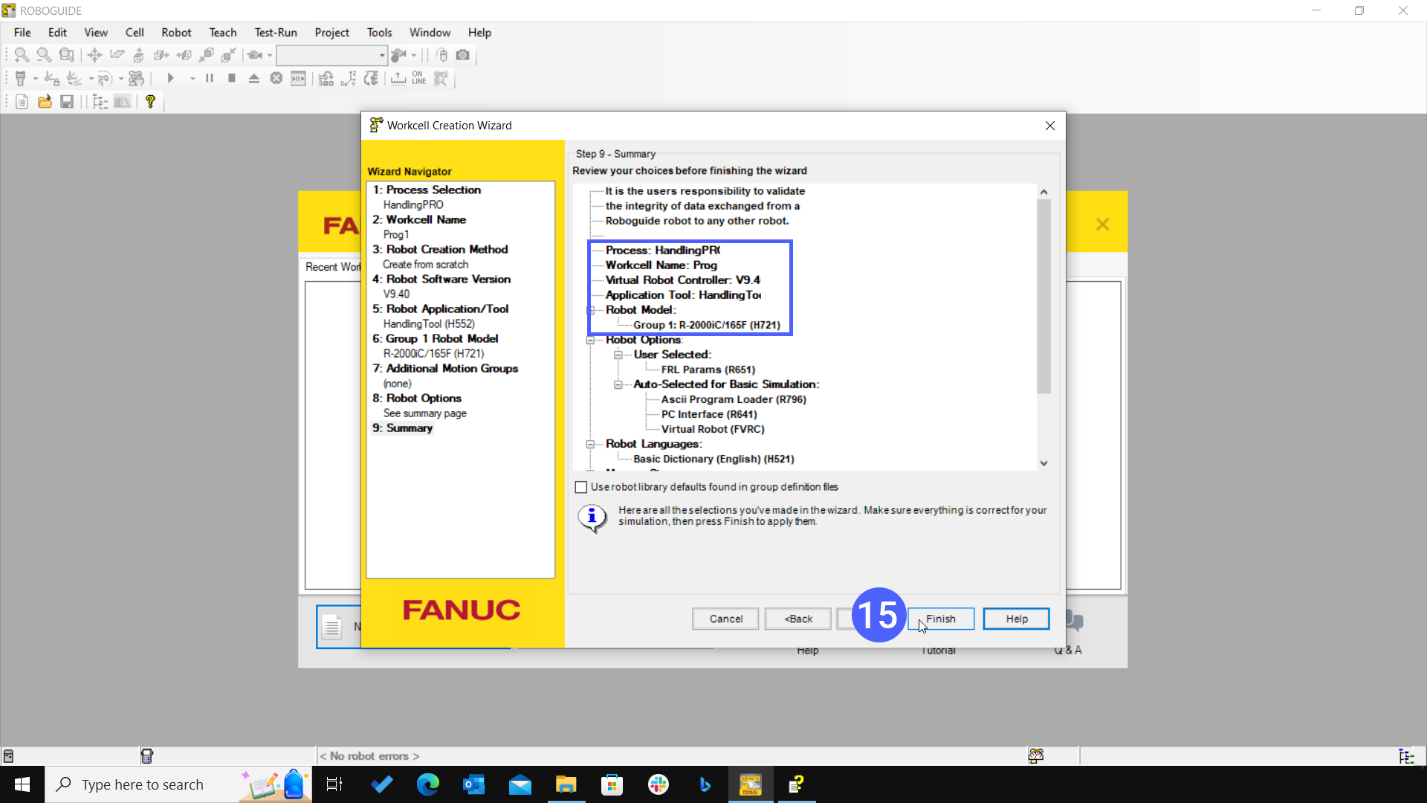The image size is (1427, 803).
Task: Take a screenshot with the camera capture icon
Action: tap(463, 55)
